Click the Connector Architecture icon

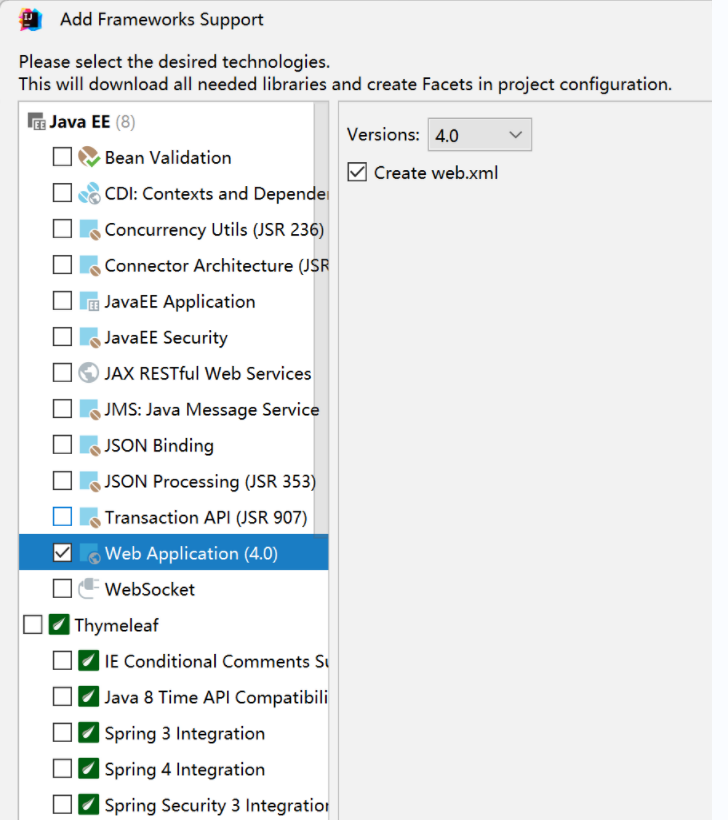coord(89,265)
